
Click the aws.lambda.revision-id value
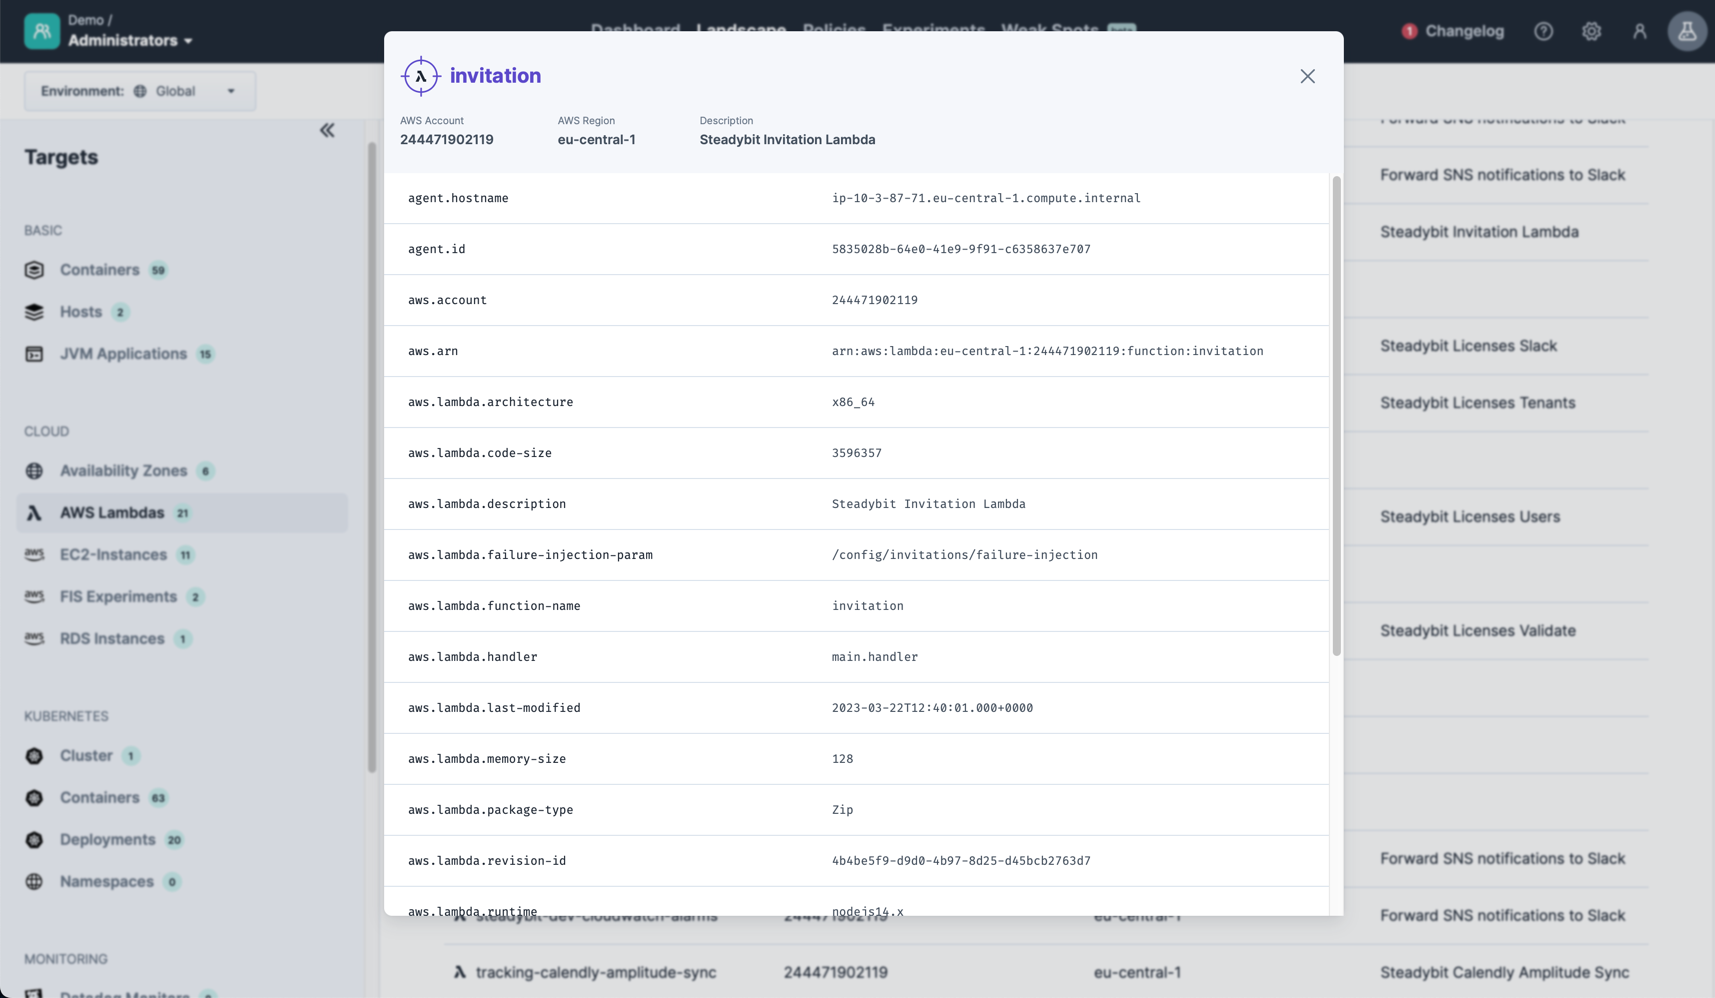[961, 861]
